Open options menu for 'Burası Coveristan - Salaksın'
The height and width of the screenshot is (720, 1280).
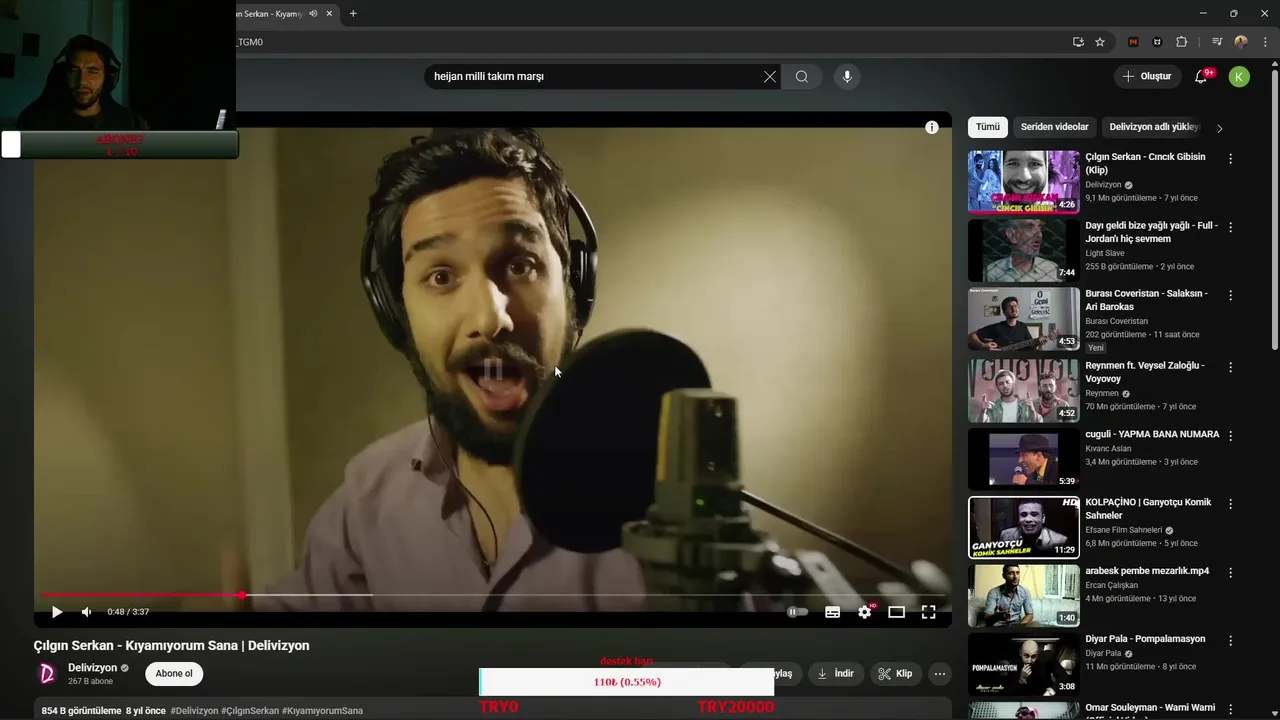coord(1231,295)
